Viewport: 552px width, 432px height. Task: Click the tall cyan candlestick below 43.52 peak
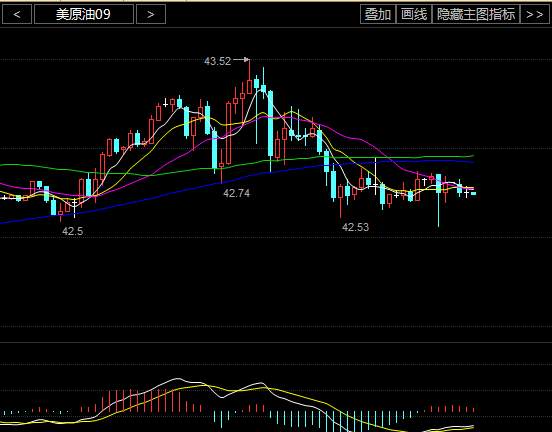point(270,123)
